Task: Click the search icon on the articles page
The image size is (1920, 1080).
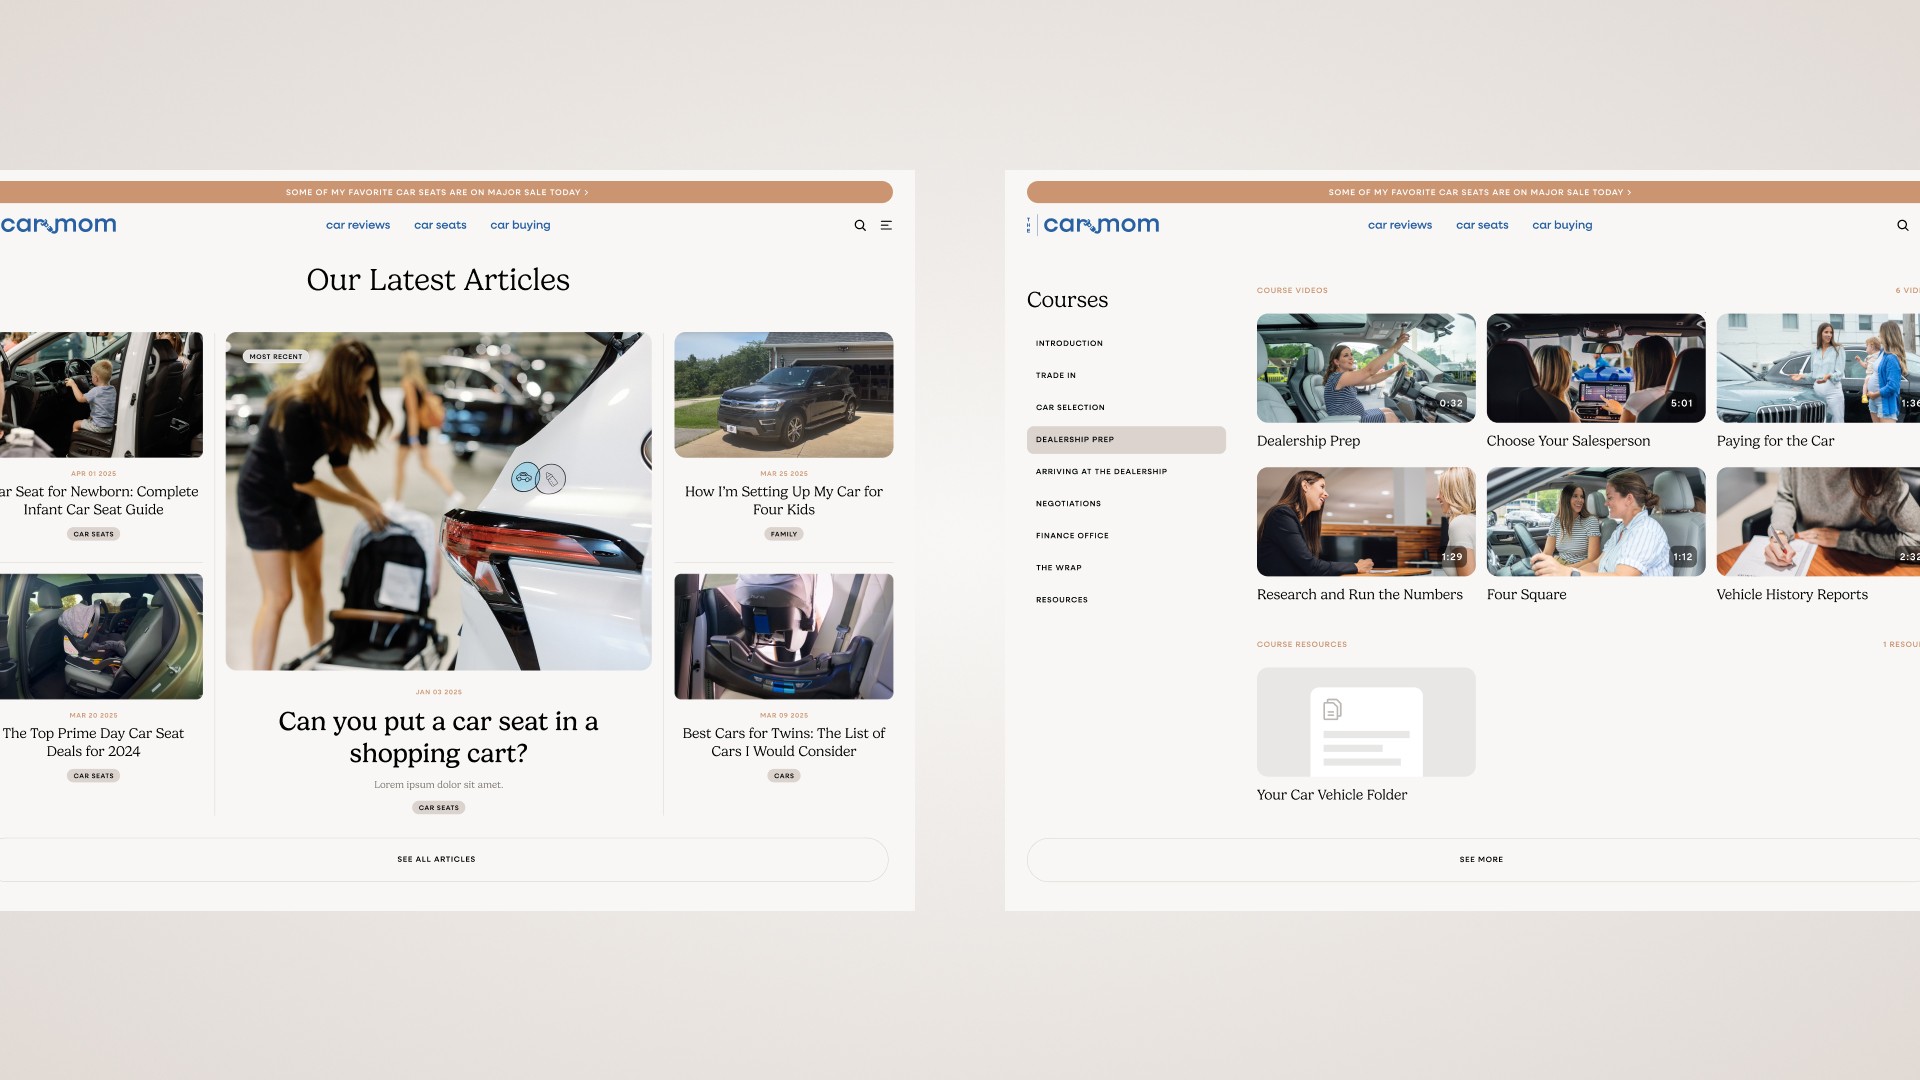Action: pyautogui.click(x=859, y=226)
